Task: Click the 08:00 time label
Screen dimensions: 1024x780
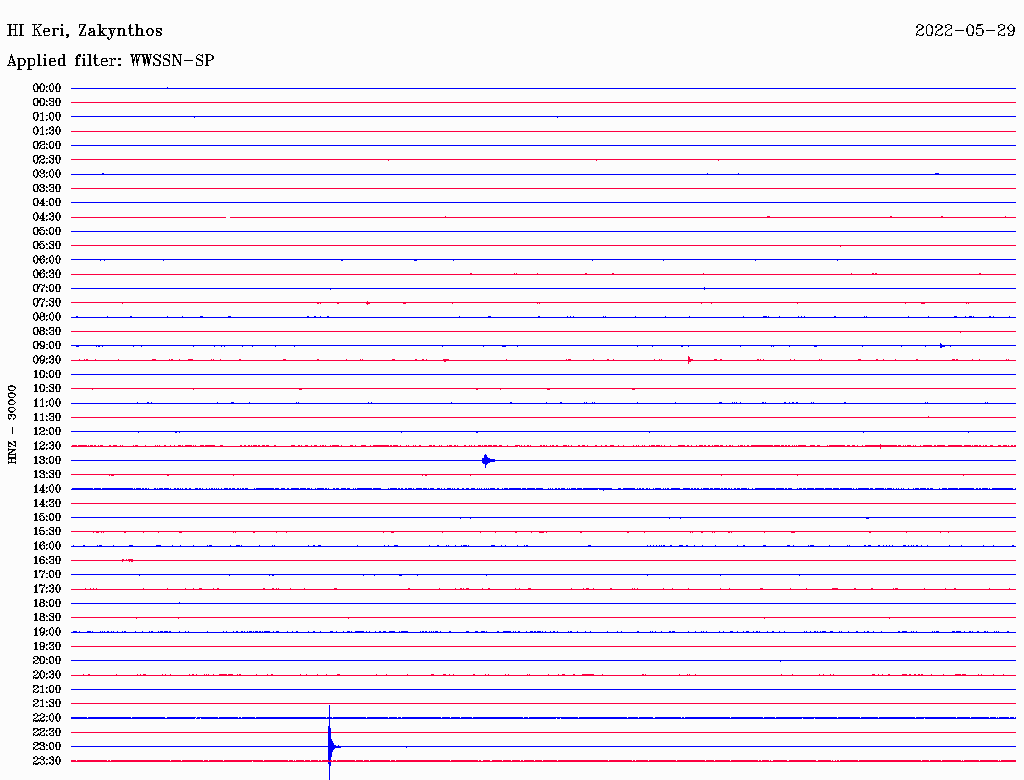Action: (x=47, y=317)
